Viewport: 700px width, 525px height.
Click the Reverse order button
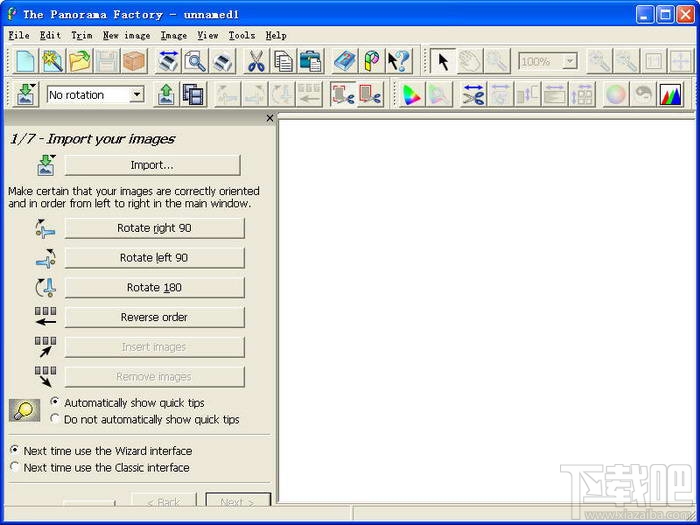tap(154, 317)
